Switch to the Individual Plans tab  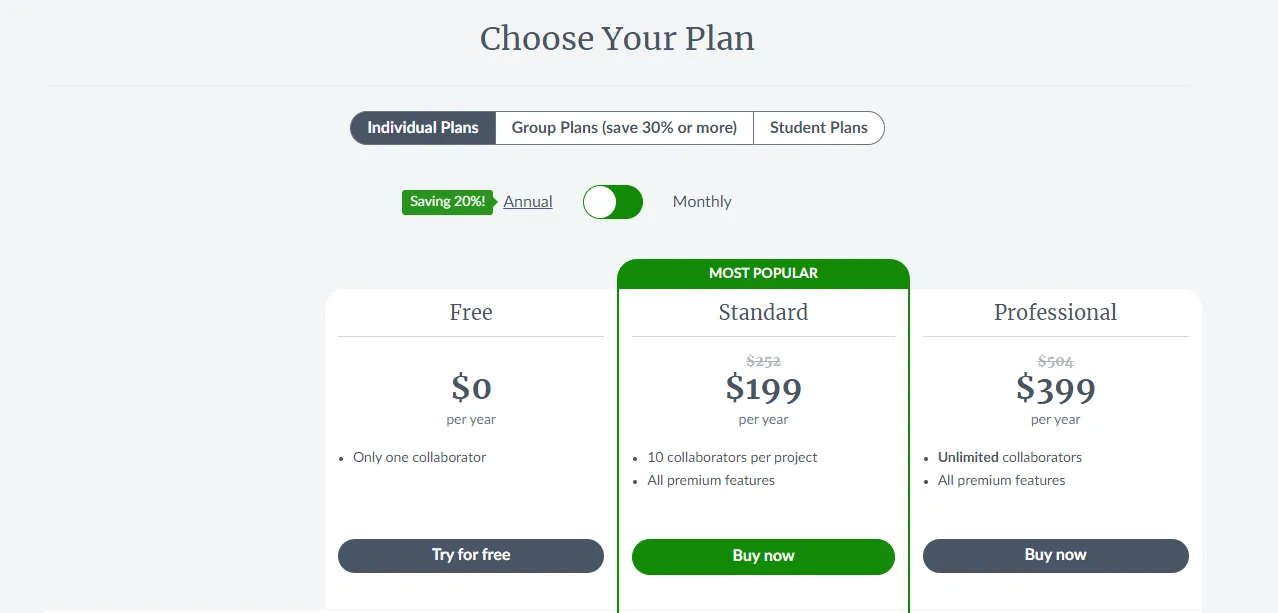(423, 128)
